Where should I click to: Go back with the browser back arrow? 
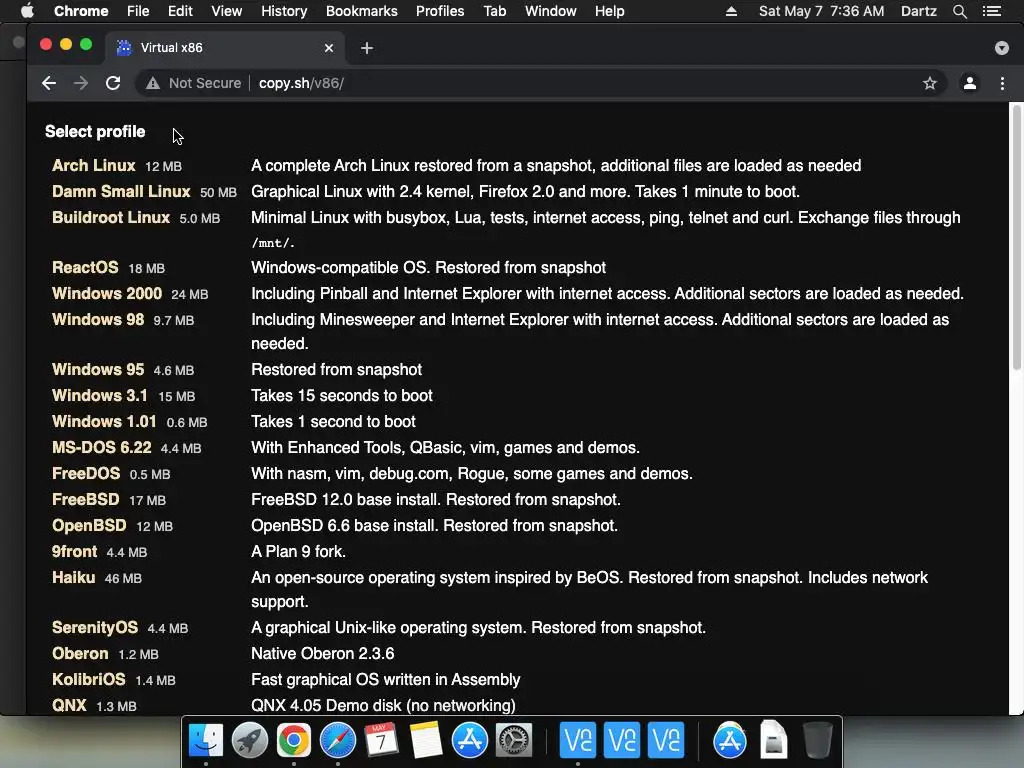tap(49, 83)
